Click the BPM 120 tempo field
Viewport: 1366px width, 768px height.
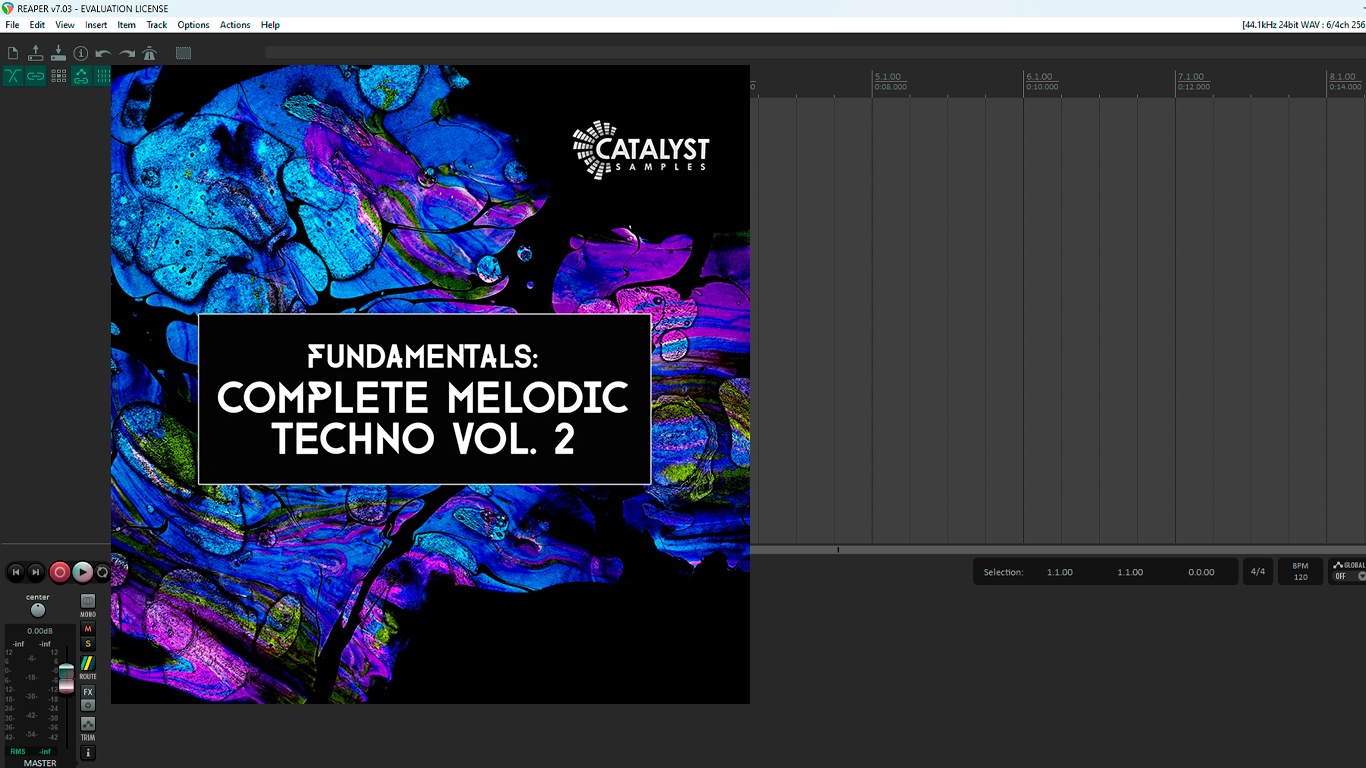[x=1301, y=572]
